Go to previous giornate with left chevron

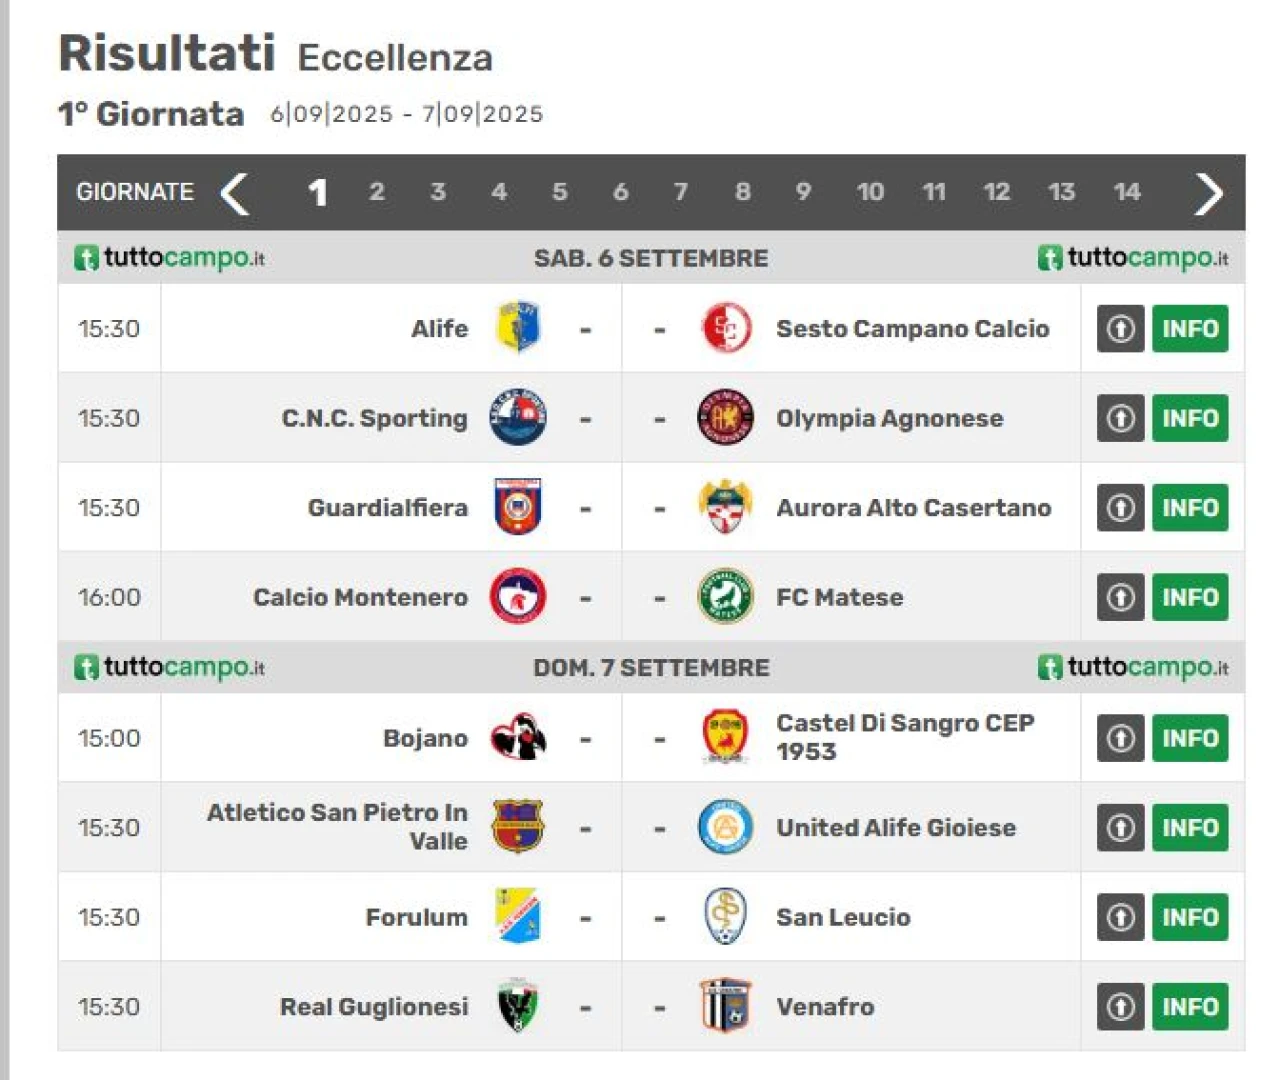click(x=235, y=193)
